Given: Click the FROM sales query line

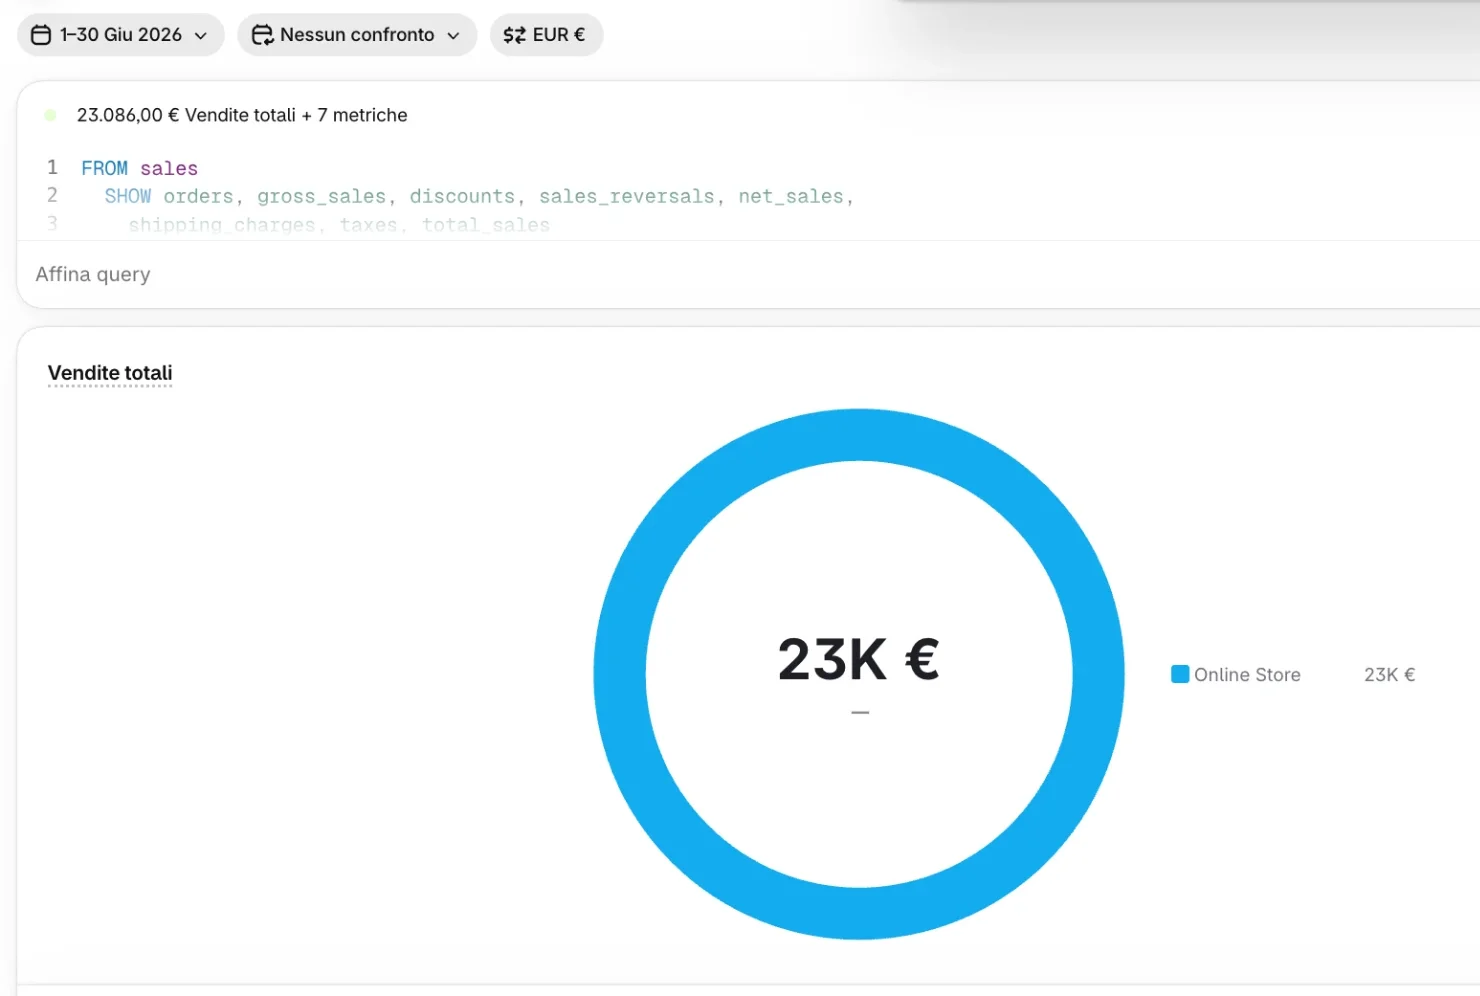Looking at the screenshot, I should (139, 168).
